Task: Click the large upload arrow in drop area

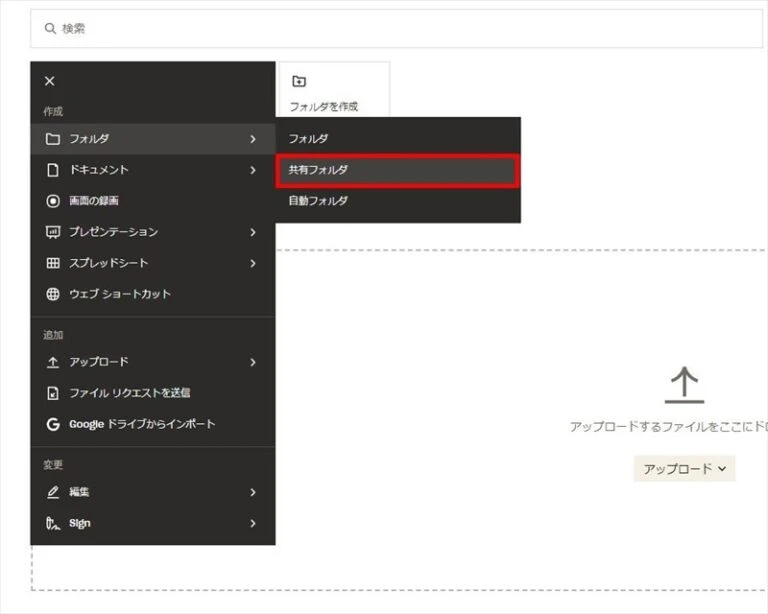Action: [x=684, y=385]
